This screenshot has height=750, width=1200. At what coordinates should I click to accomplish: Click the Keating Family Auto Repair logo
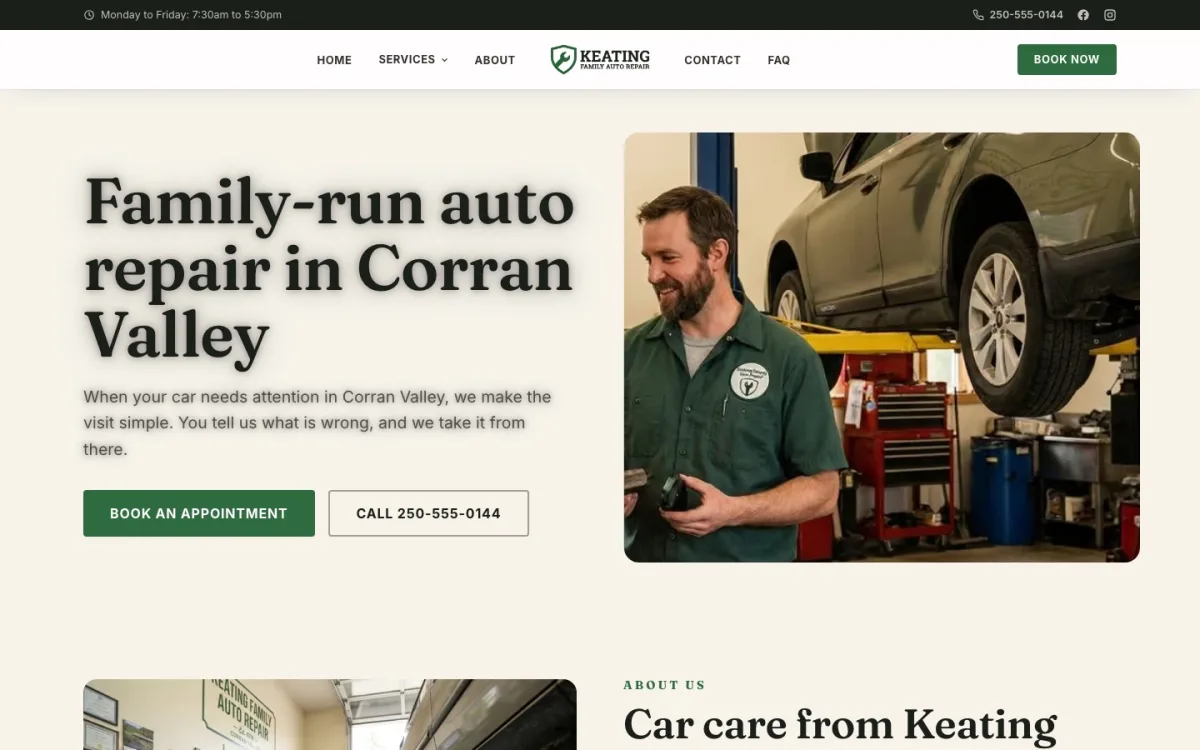600,60
